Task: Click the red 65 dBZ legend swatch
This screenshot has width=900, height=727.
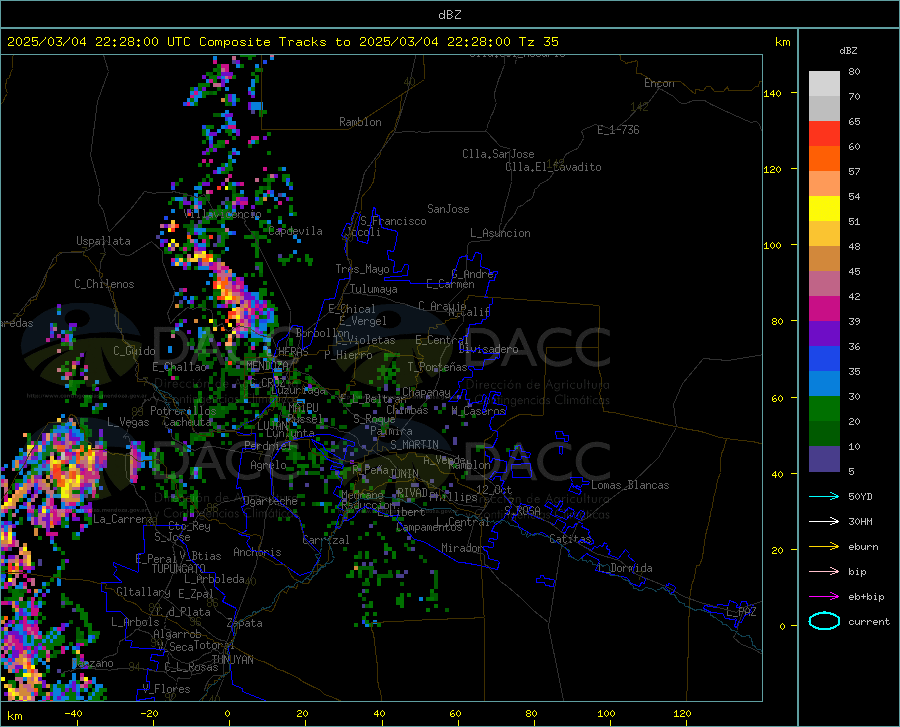Action: [824, 134]
